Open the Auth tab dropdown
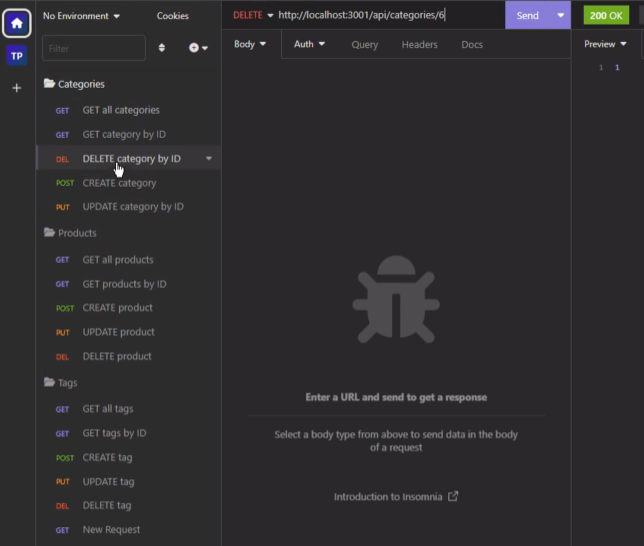The image size is (644, 546). (309, 44)
